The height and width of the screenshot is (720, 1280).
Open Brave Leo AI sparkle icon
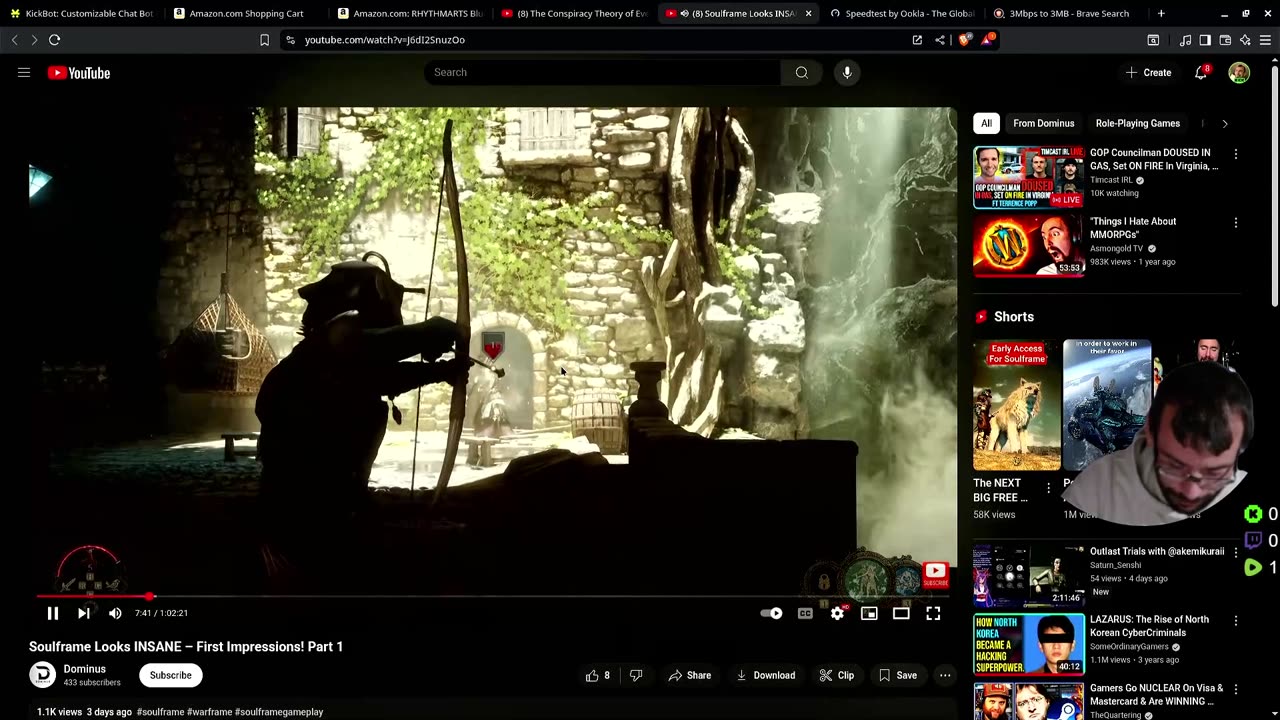pos(1245,40)
